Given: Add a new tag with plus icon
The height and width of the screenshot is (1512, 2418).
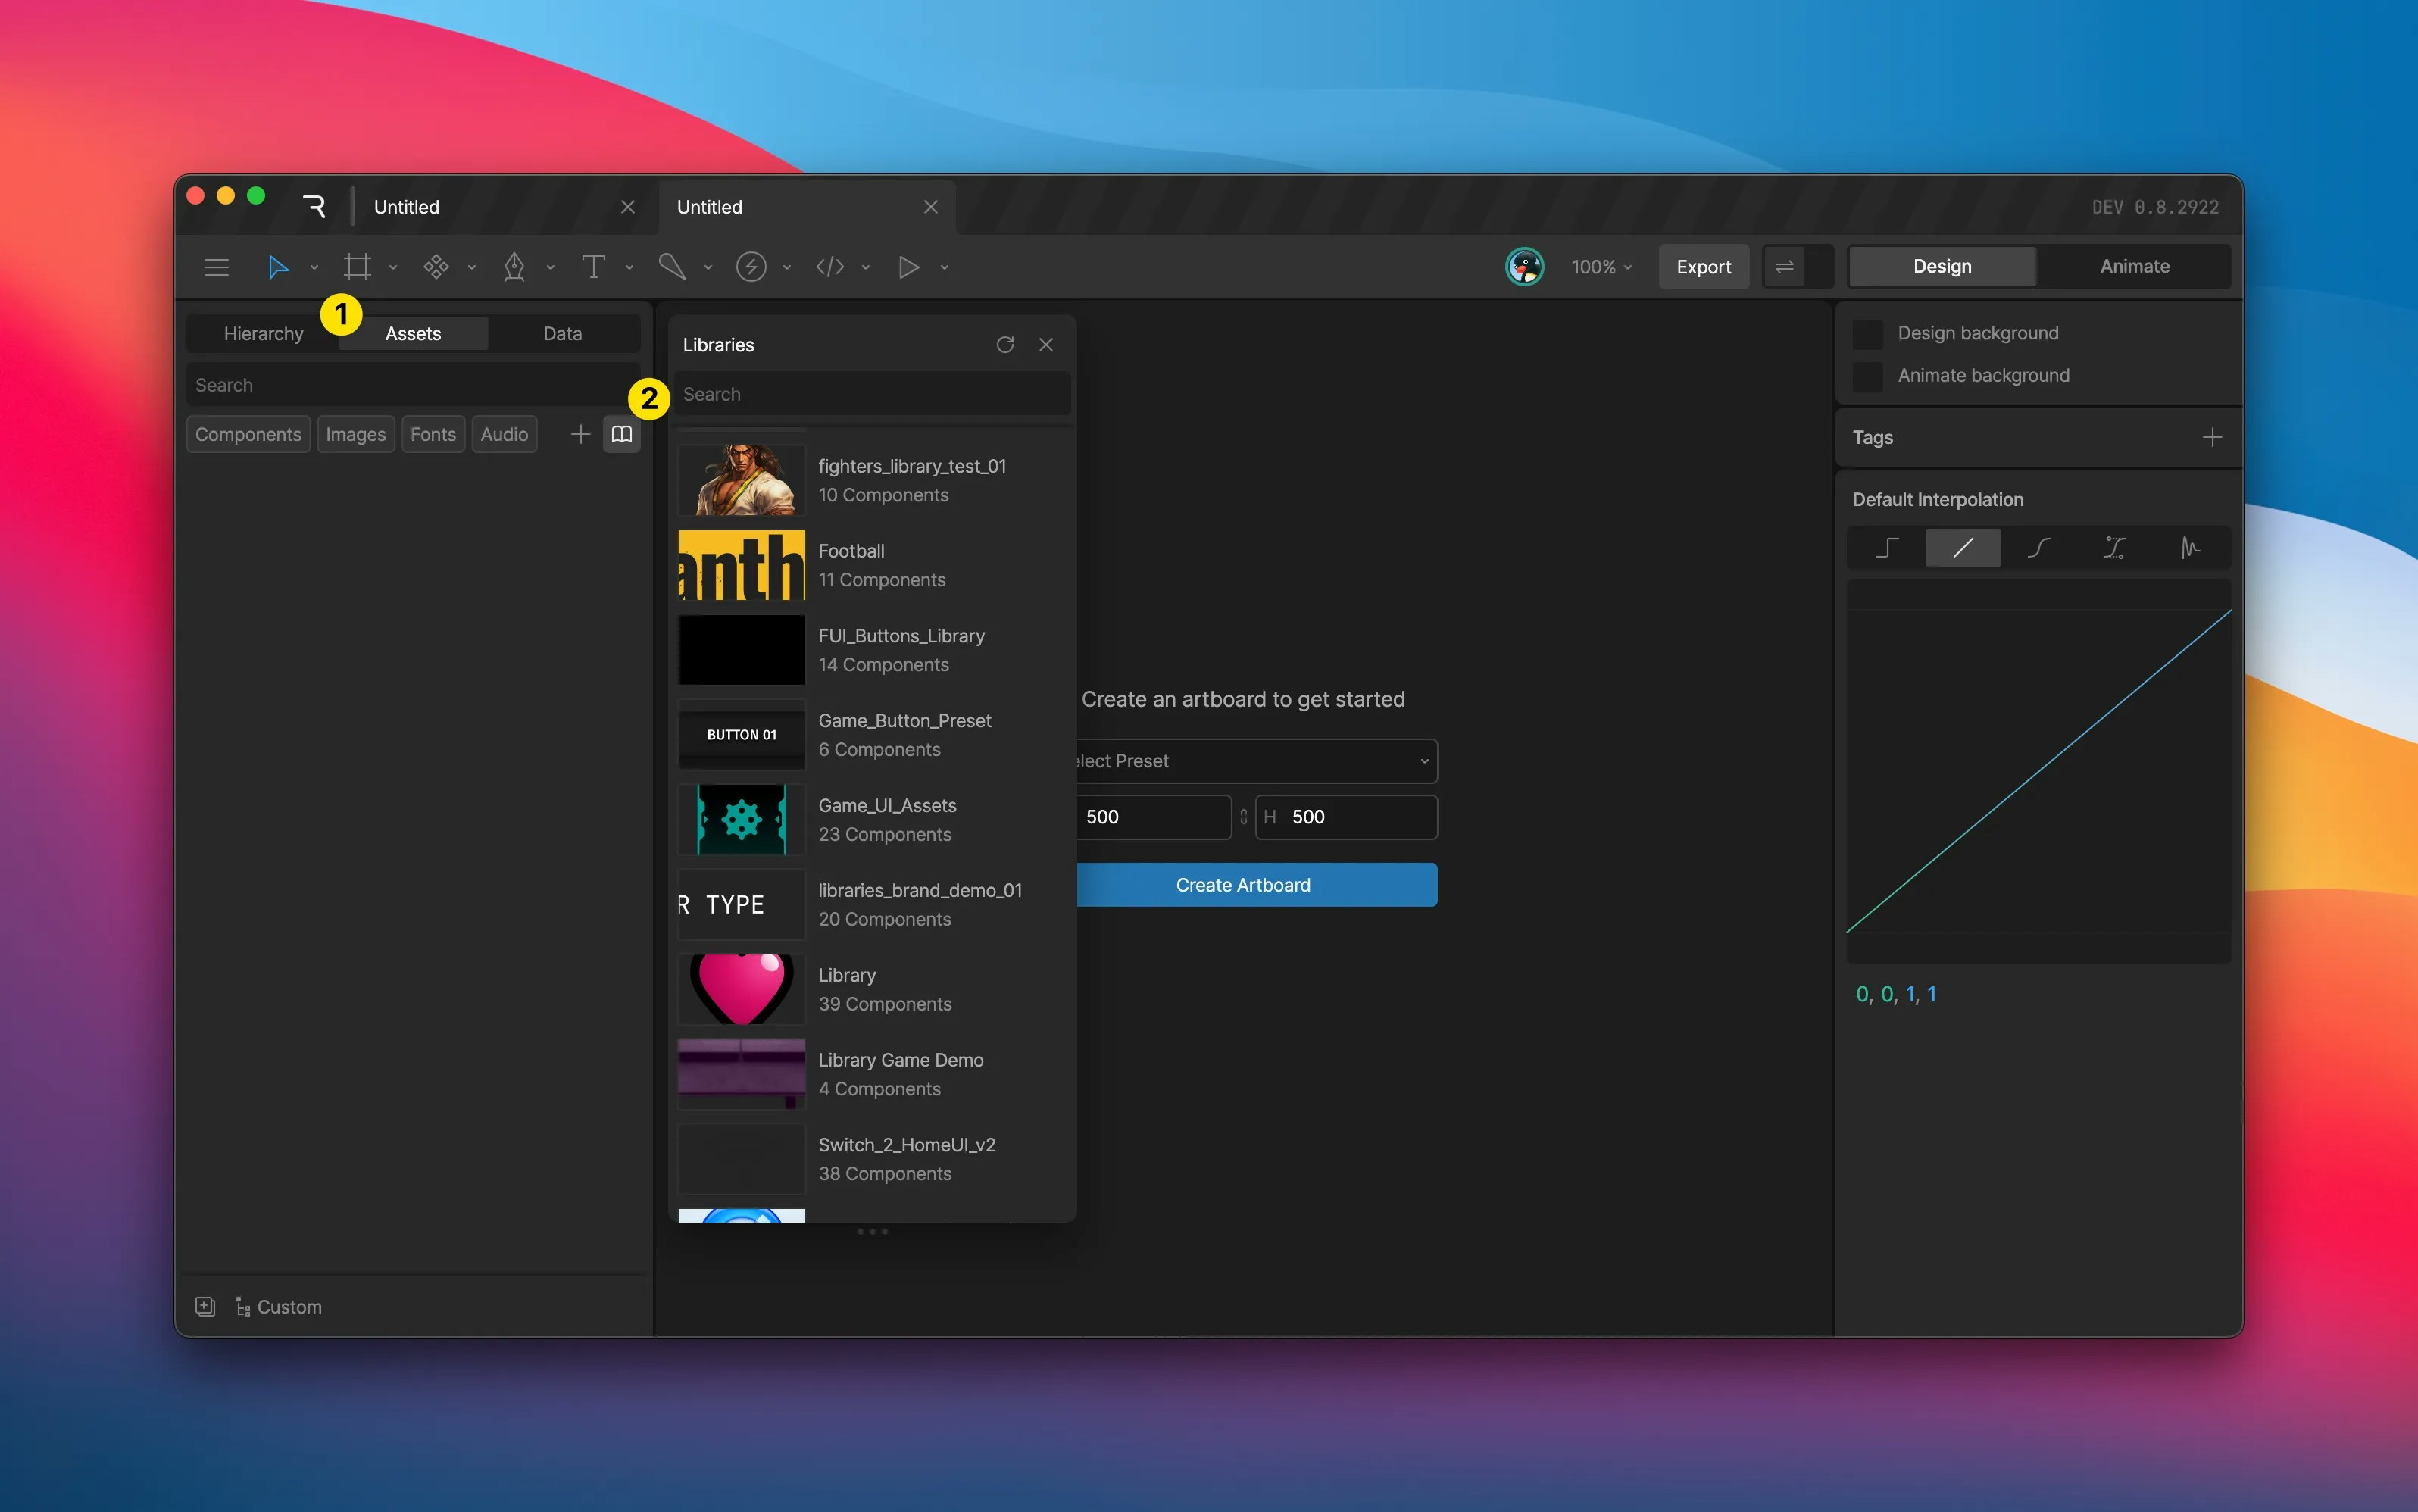Looking at the screenshot, I should coord(2211,437).
